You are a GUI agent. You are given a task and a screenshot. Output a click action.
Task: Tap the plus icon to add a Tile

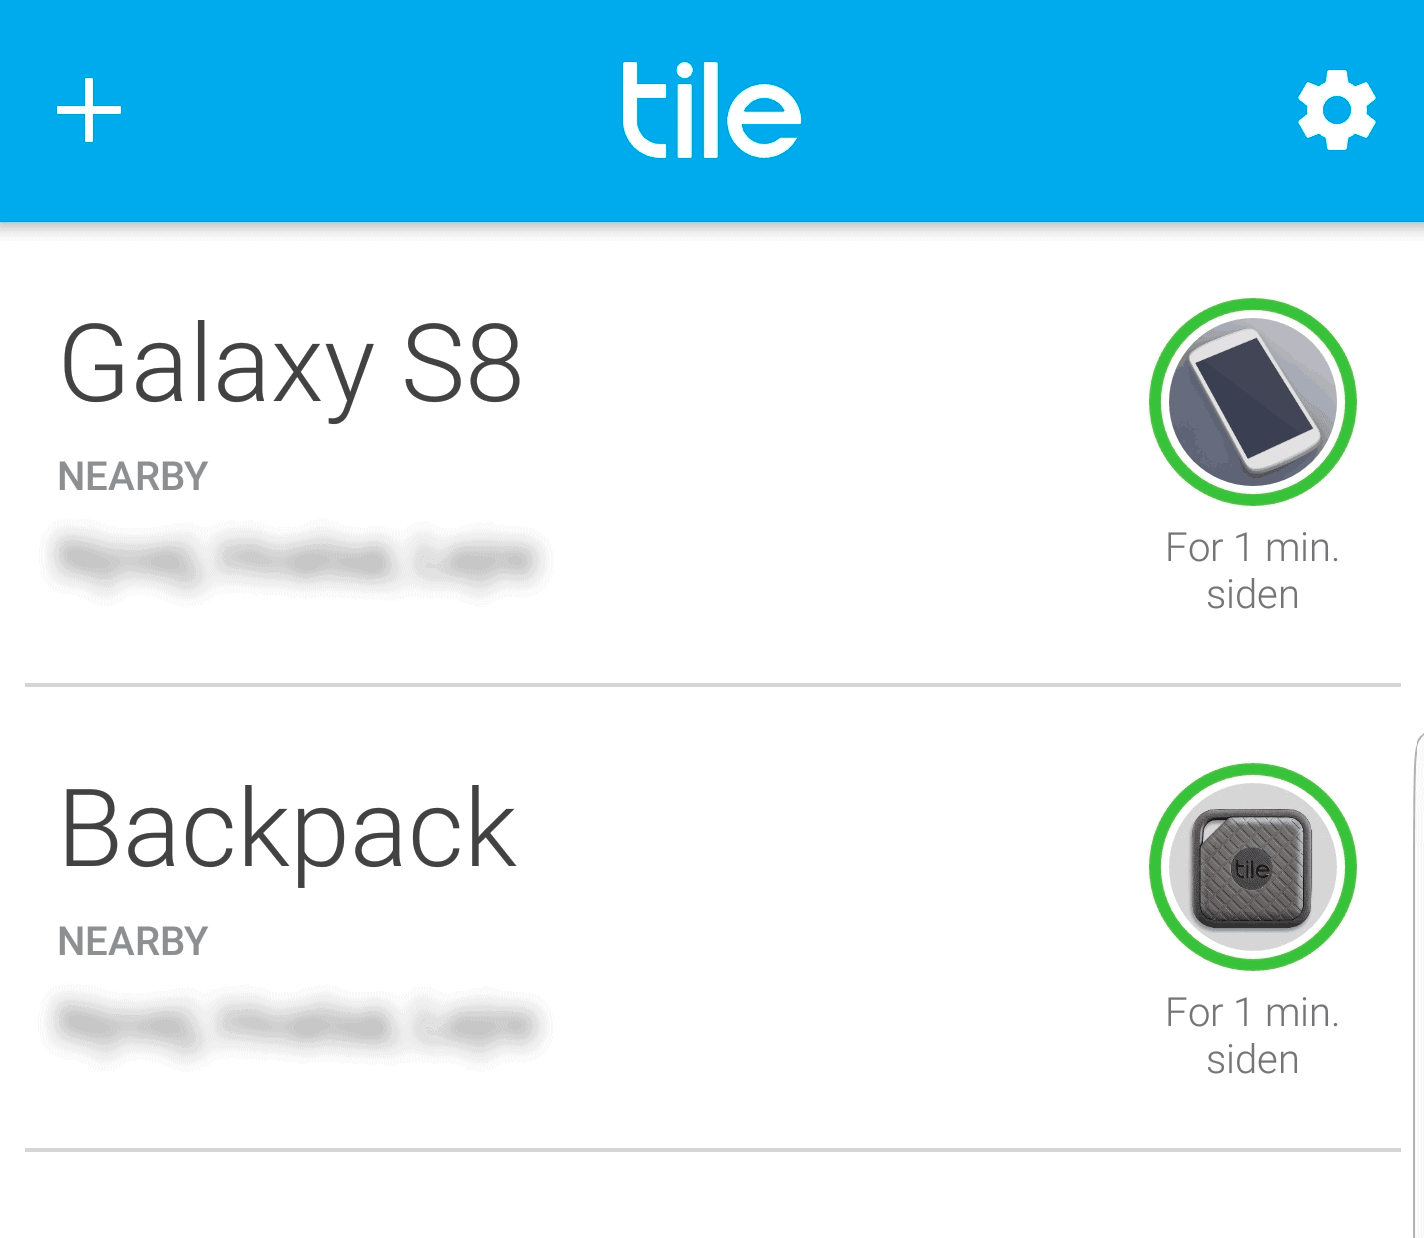89,110
